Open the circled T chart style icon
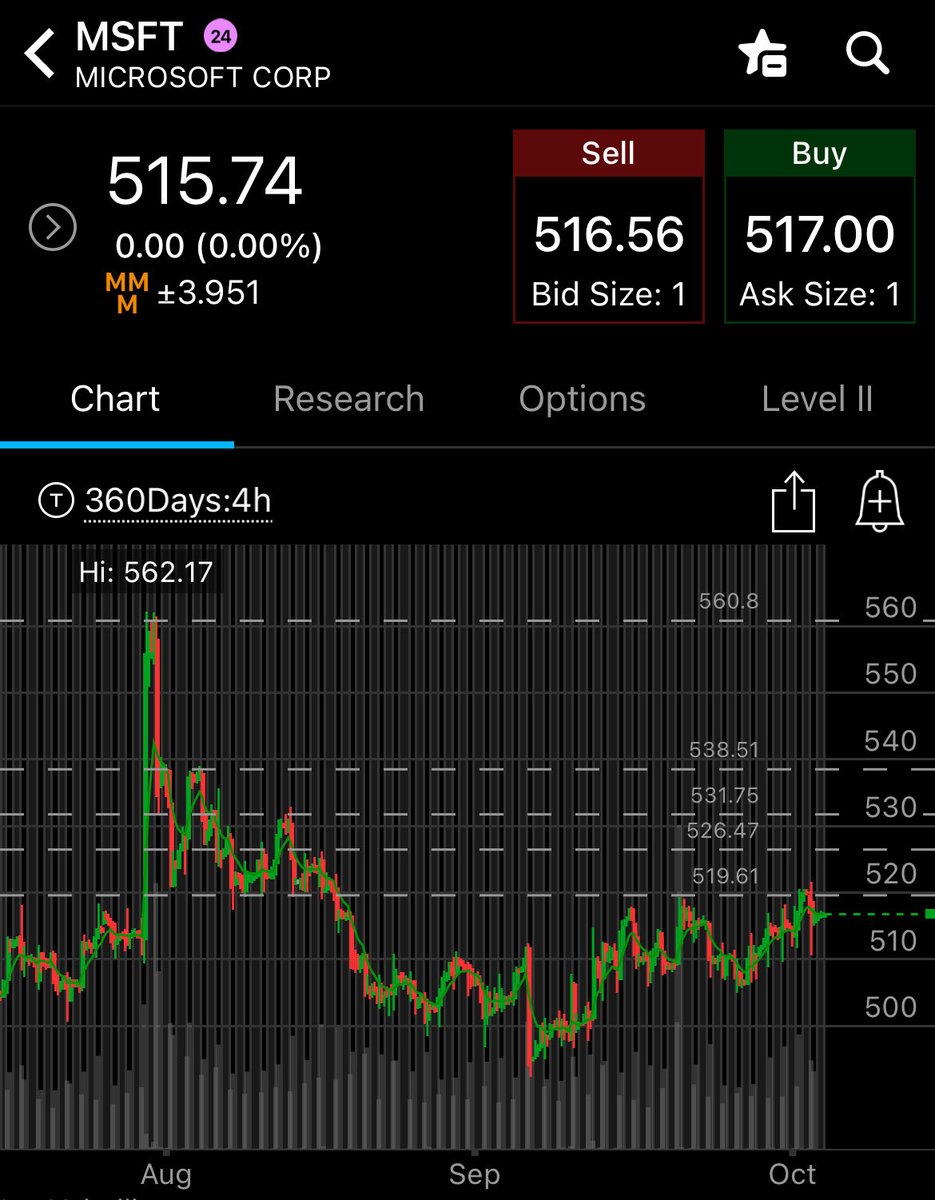The width and height of the screenshot is (935, 1200). 55,499
